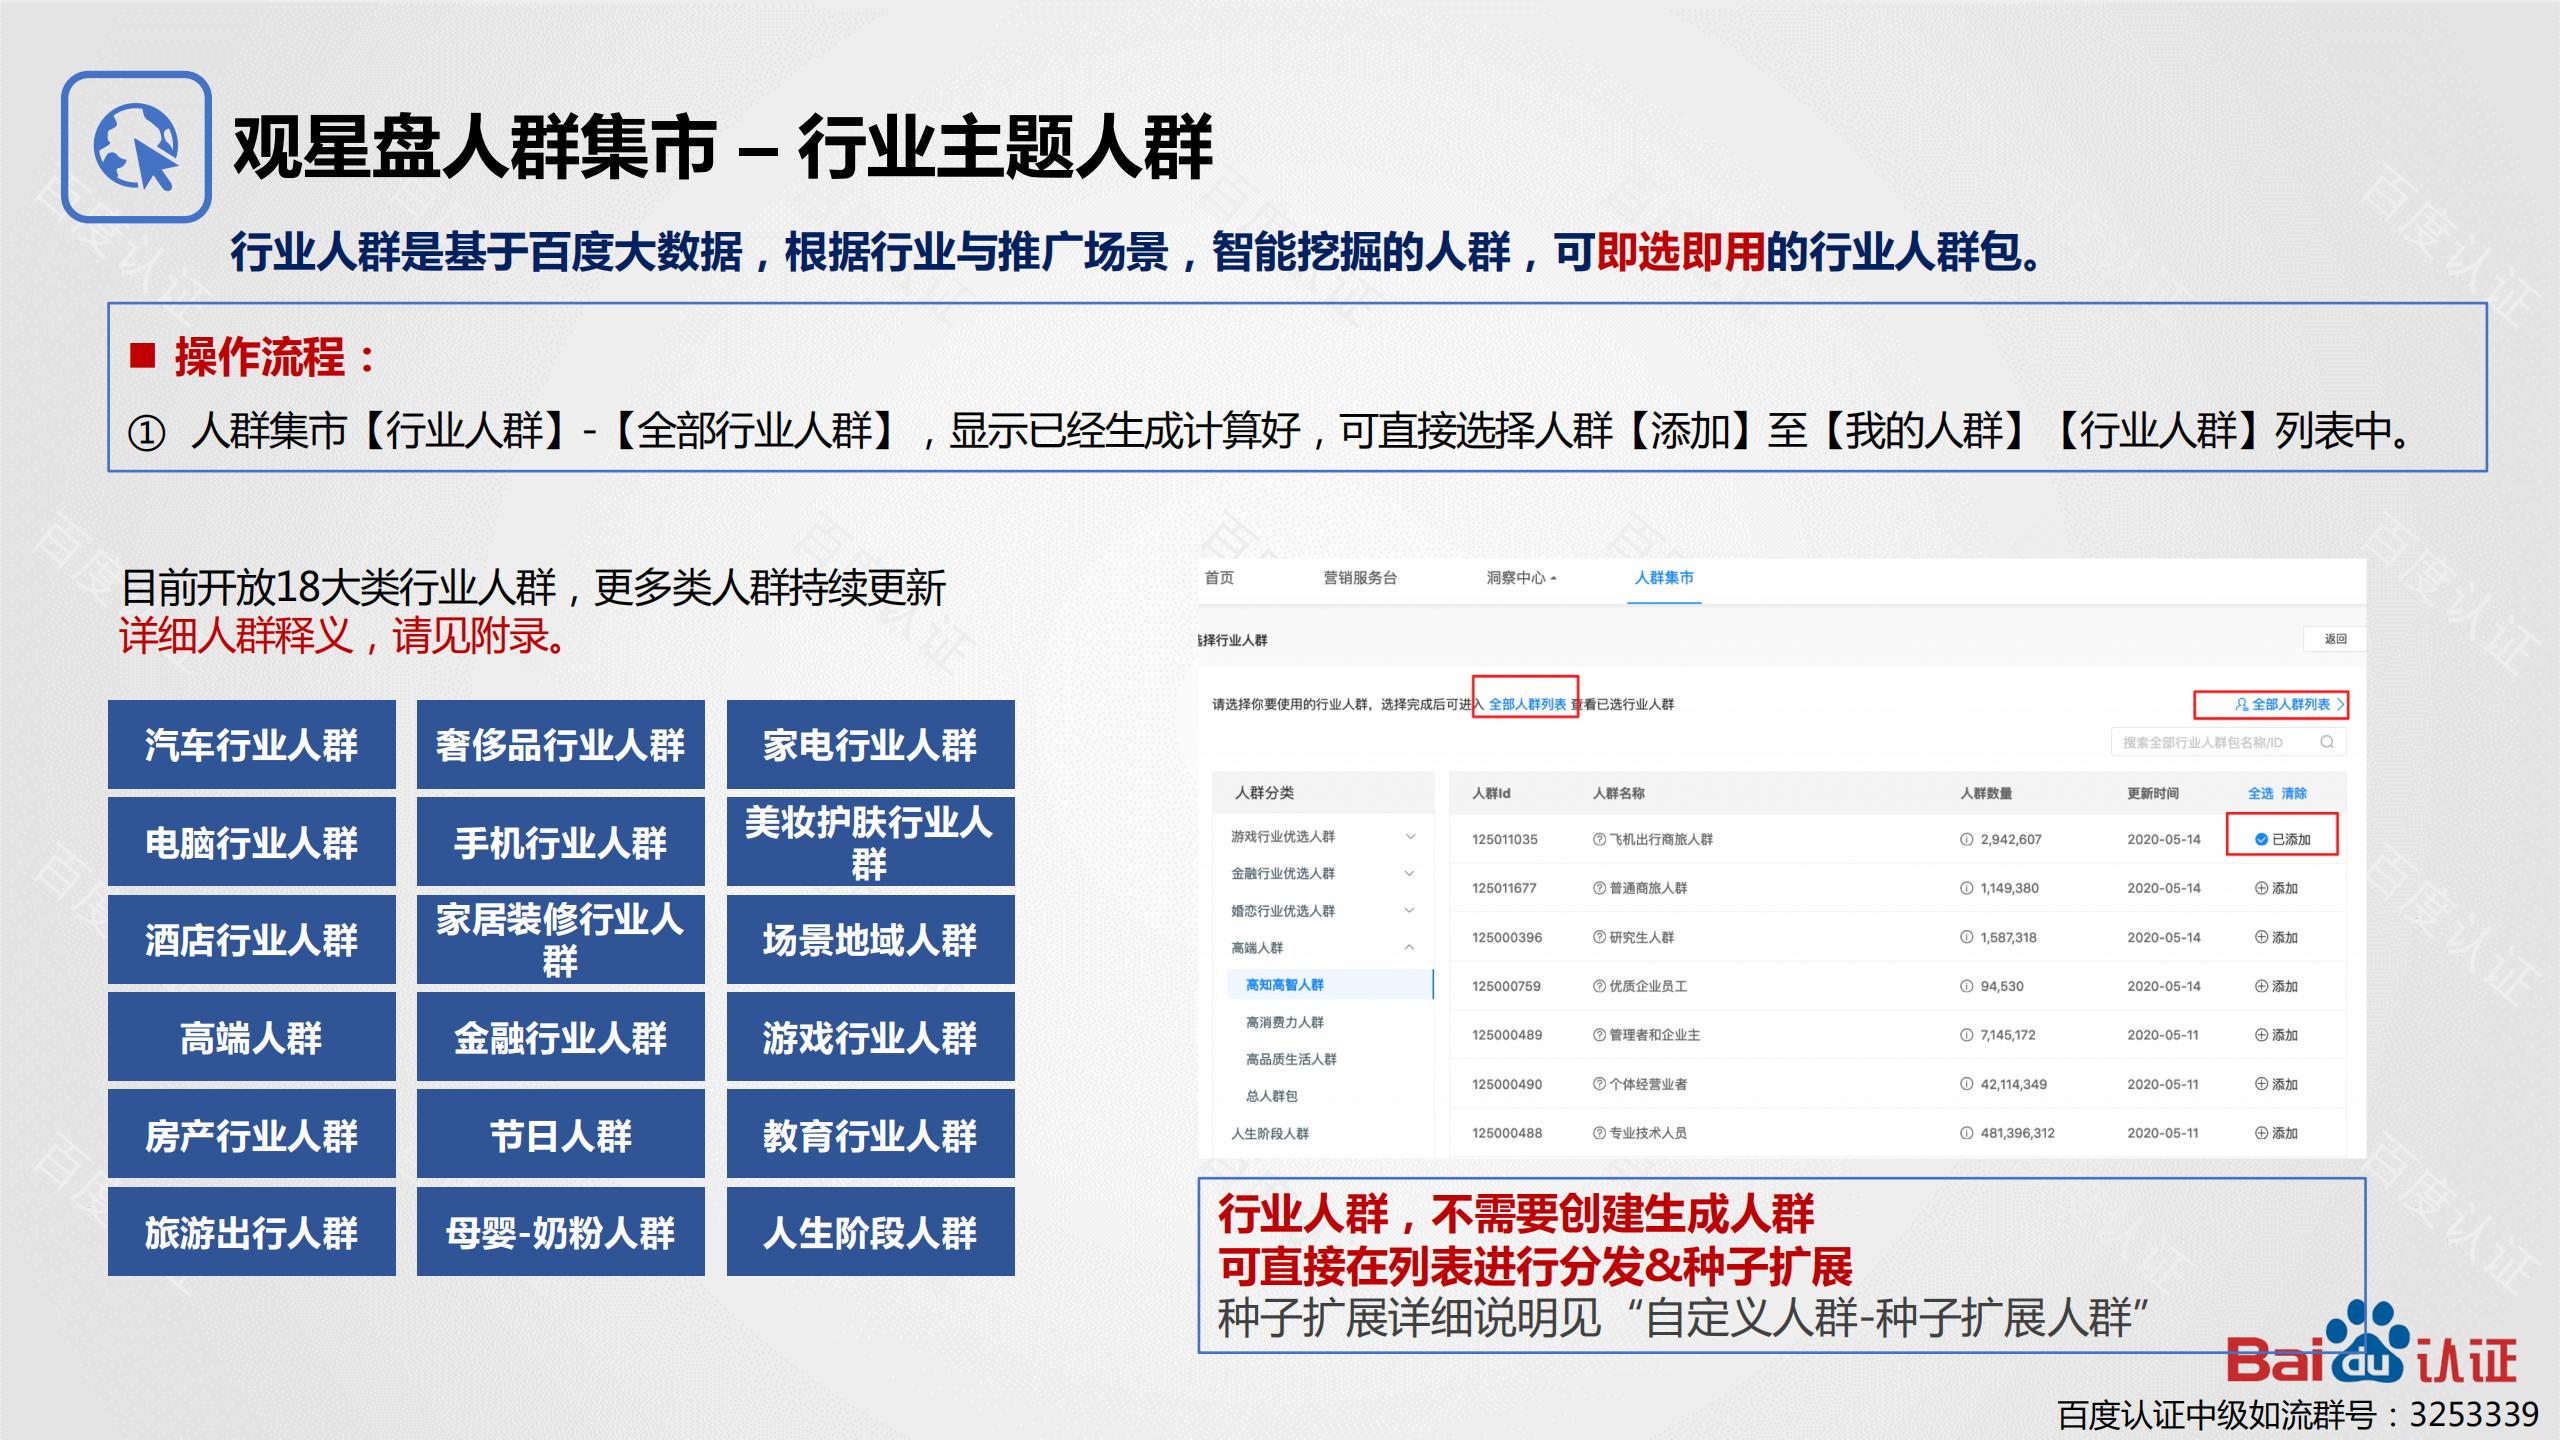The height and width of the screenshot is (1440, 2560).
Task: Click the 金融行业人群 blue tile
Action: coord(561,1037)
